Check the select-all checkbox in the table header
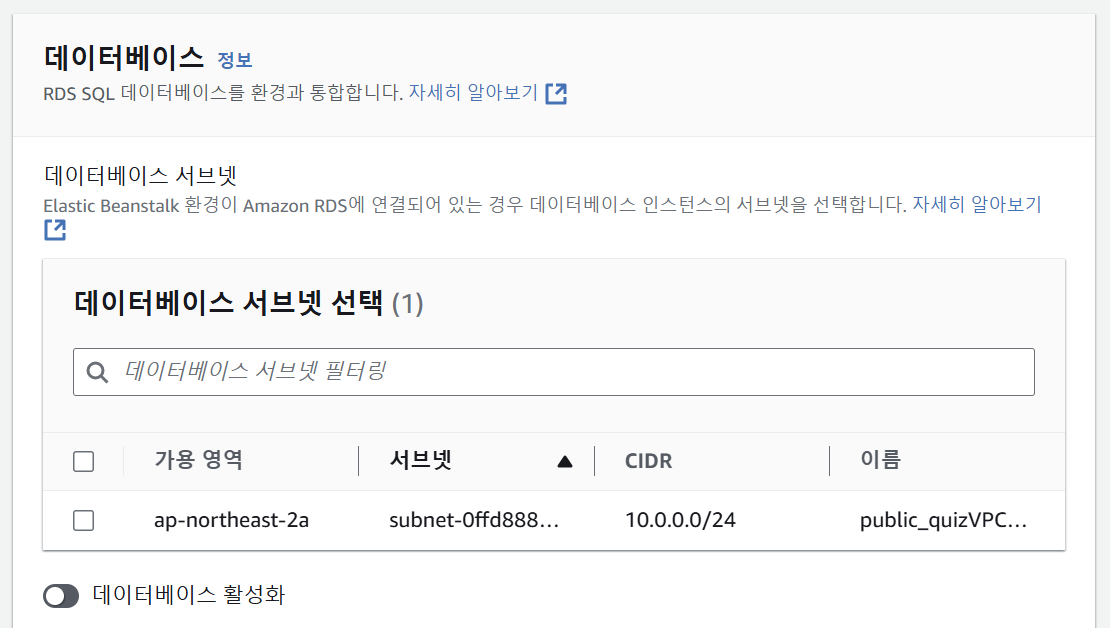 click(x=84, y=461)
